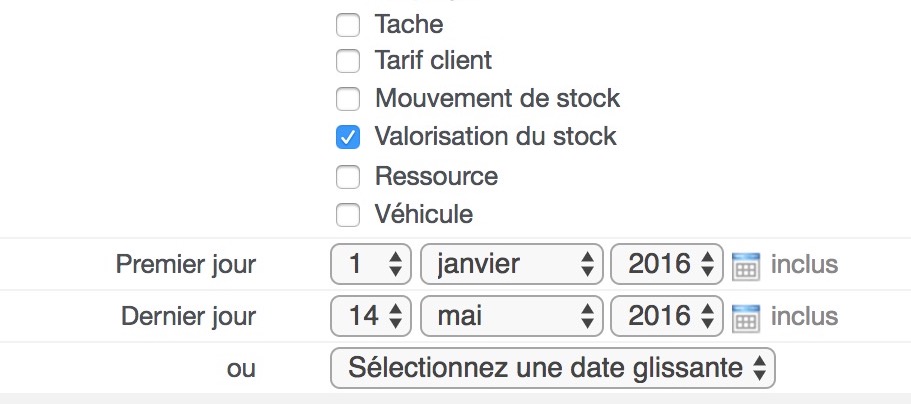This screenshot has width=911, height=404.
Task: Click the Mouvement de stock label text
Action: point(497,98)
